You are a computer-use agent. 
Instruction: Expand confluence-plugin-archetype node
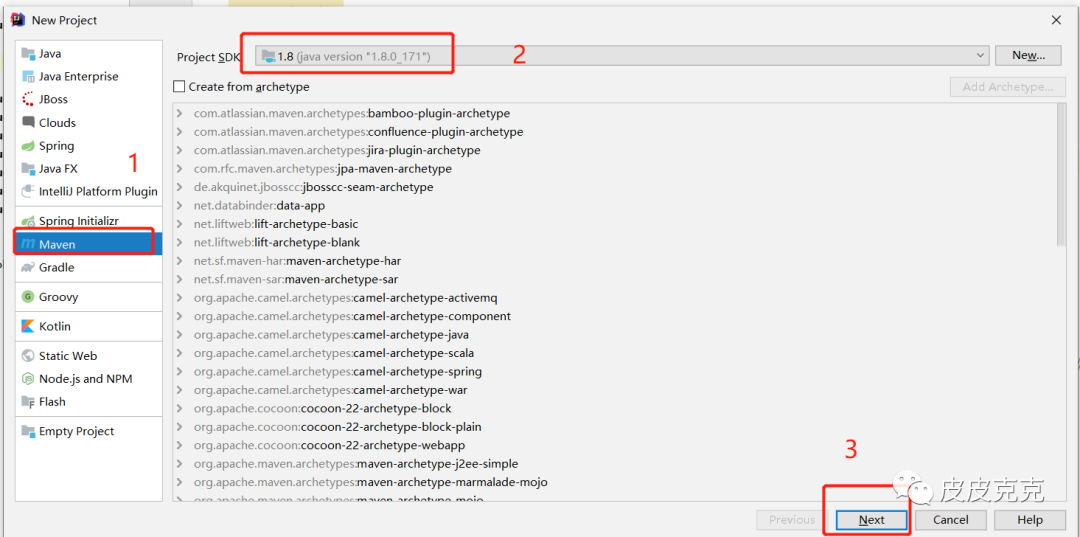180,131
